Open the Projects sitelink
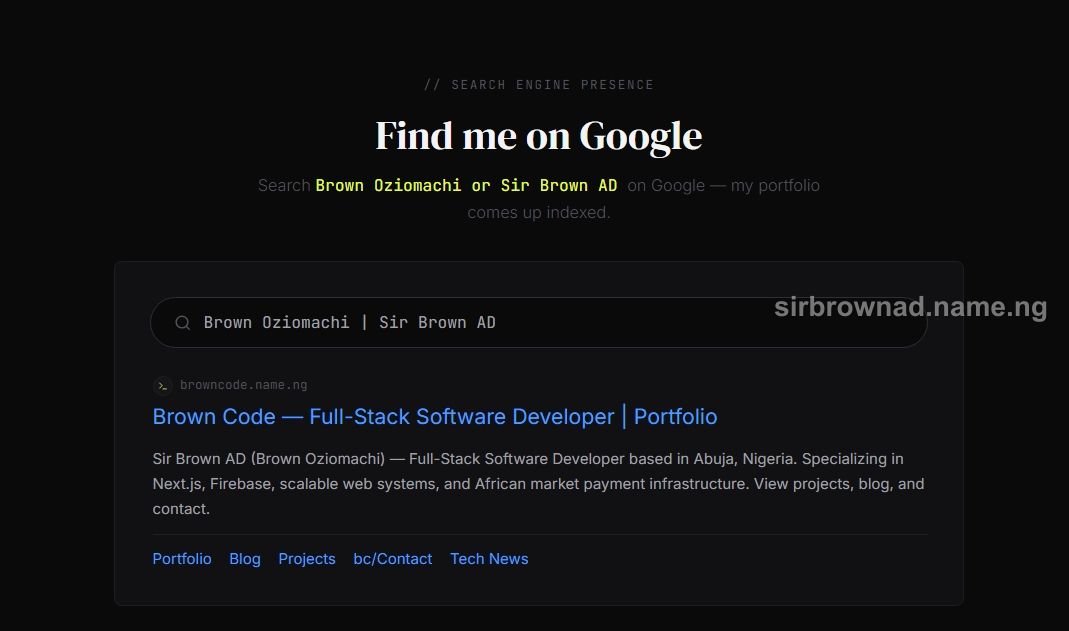Image resolution: width=1069 pixels, height=631 pixels. coord(307,559)
